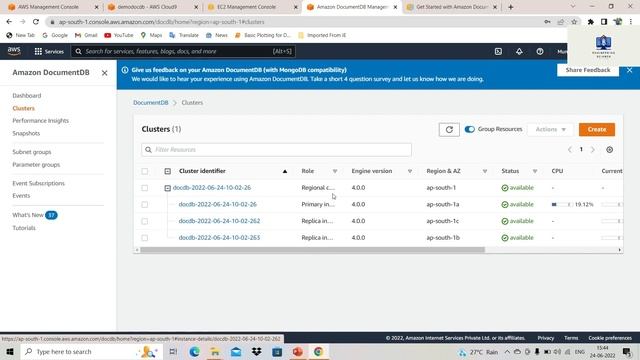Open the Actions dropdown
Viewport: 640px width, 360px height.
pos(550,129)
